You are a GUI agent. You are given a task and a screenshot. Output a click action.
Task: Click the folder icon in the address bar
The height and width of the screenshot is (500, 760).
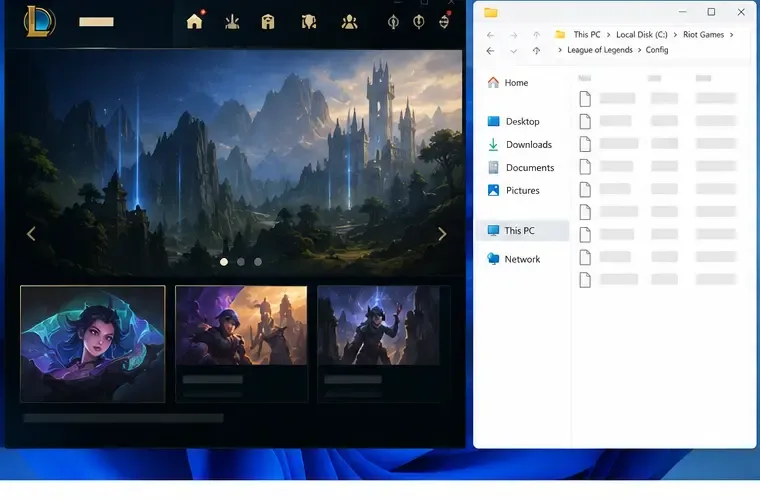coord(560,34)
